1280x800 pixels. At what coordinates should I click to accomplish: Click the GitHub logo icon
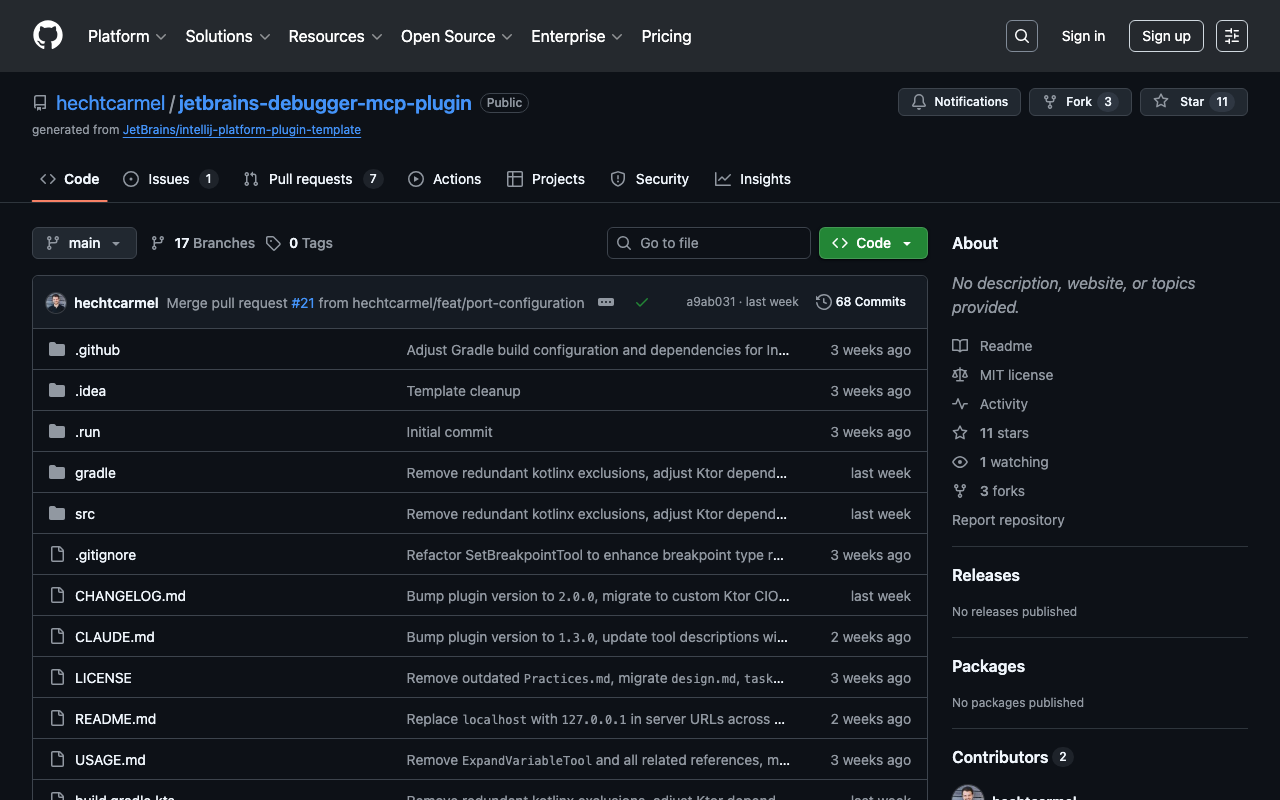pos(48,36)
